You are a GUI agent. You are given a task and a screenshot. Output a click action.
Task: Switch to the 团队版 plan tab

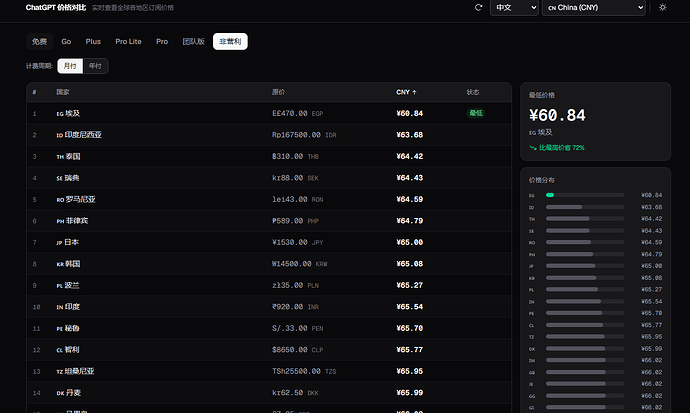click(194, 41)
